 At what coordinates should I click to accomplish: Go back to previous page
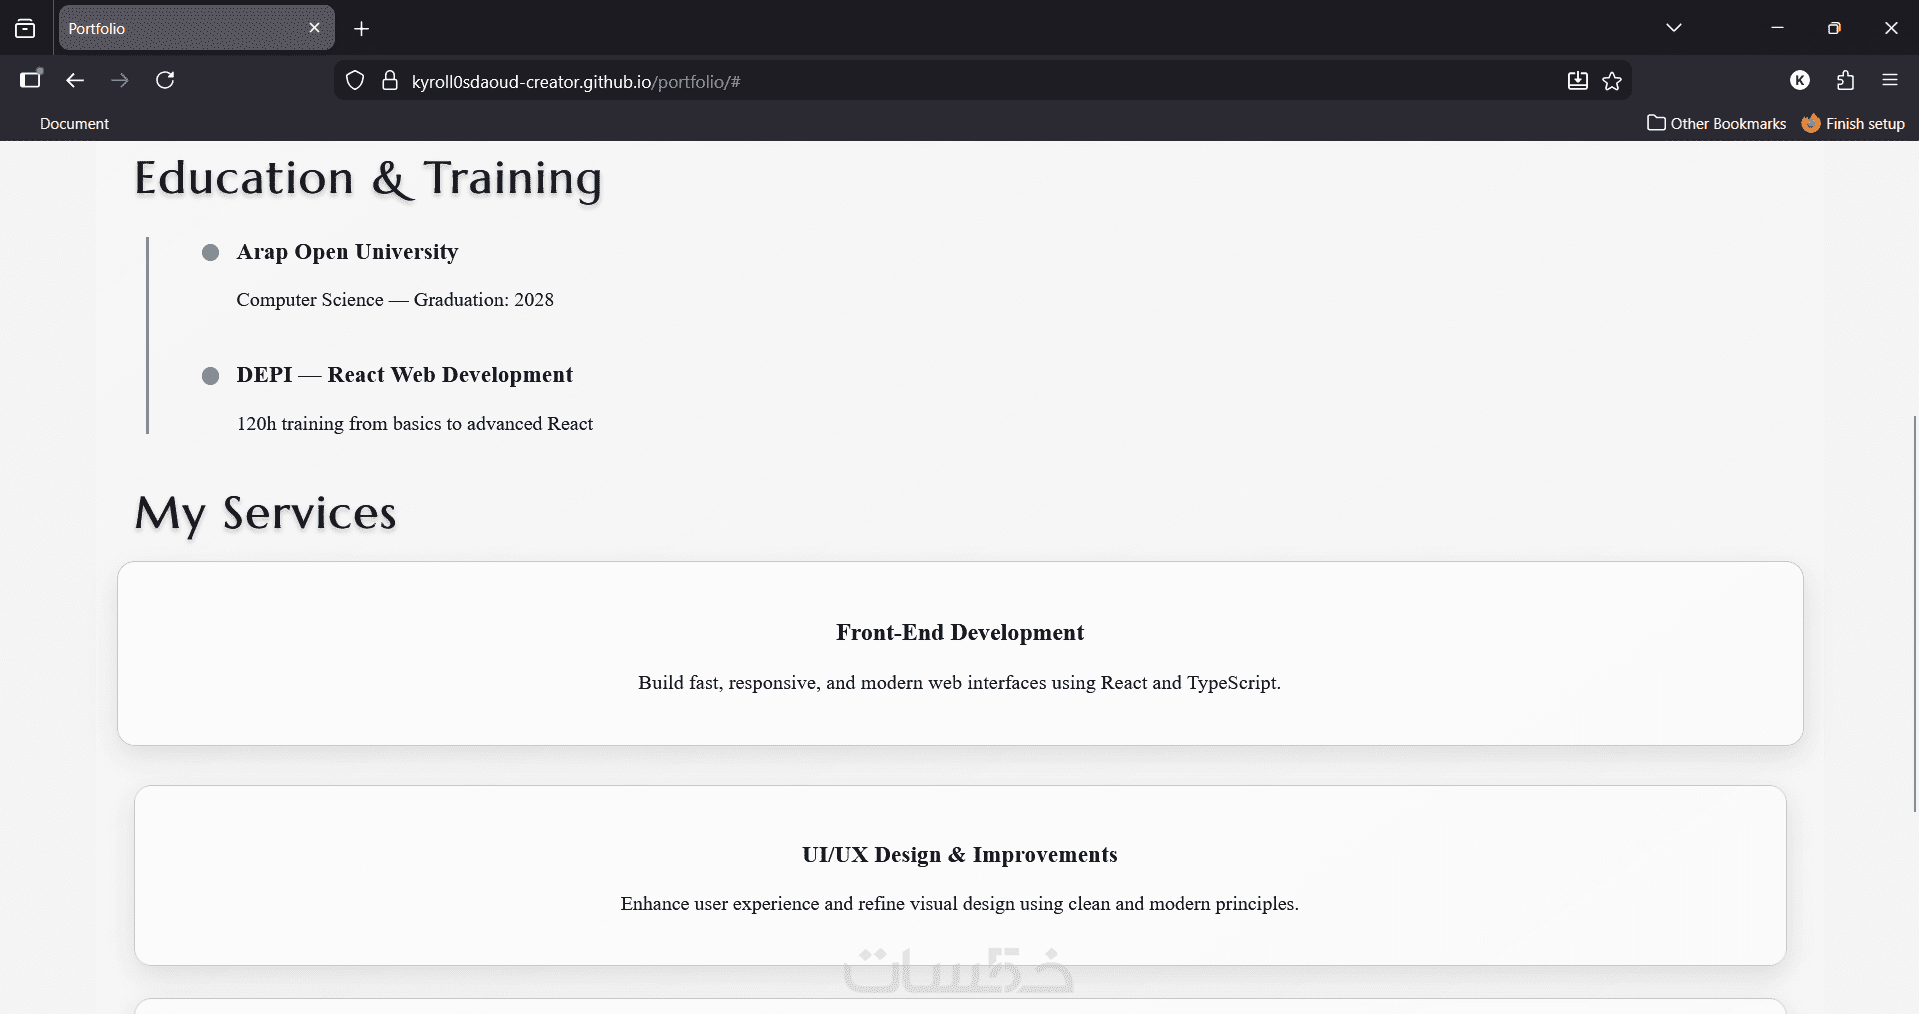[75, 80]
